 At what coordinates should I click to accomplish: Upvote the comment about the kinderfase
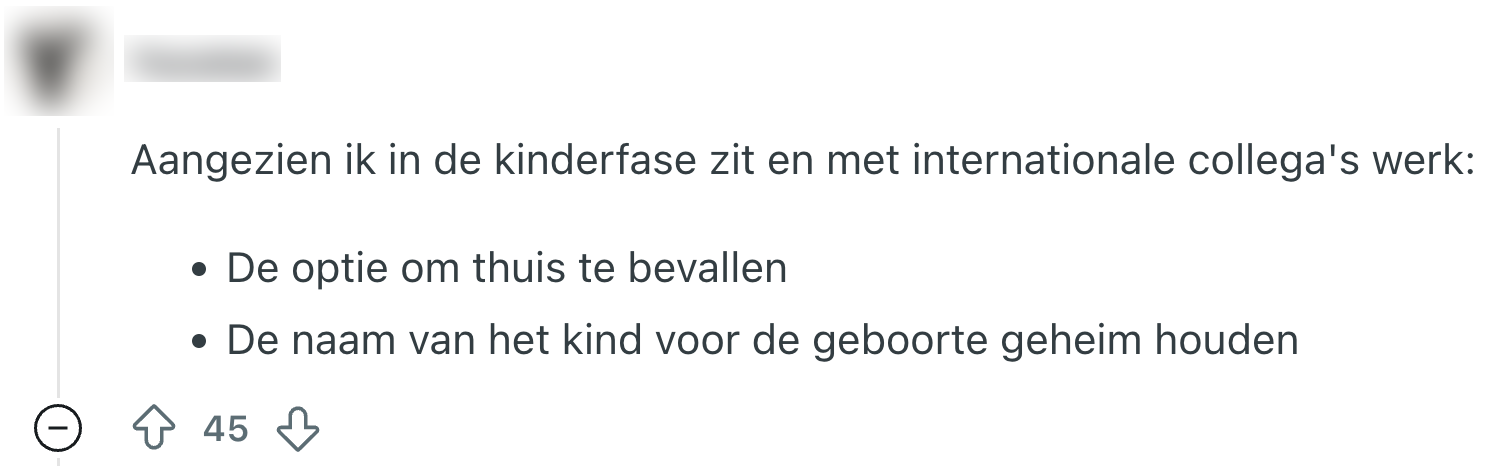(153, 430)
